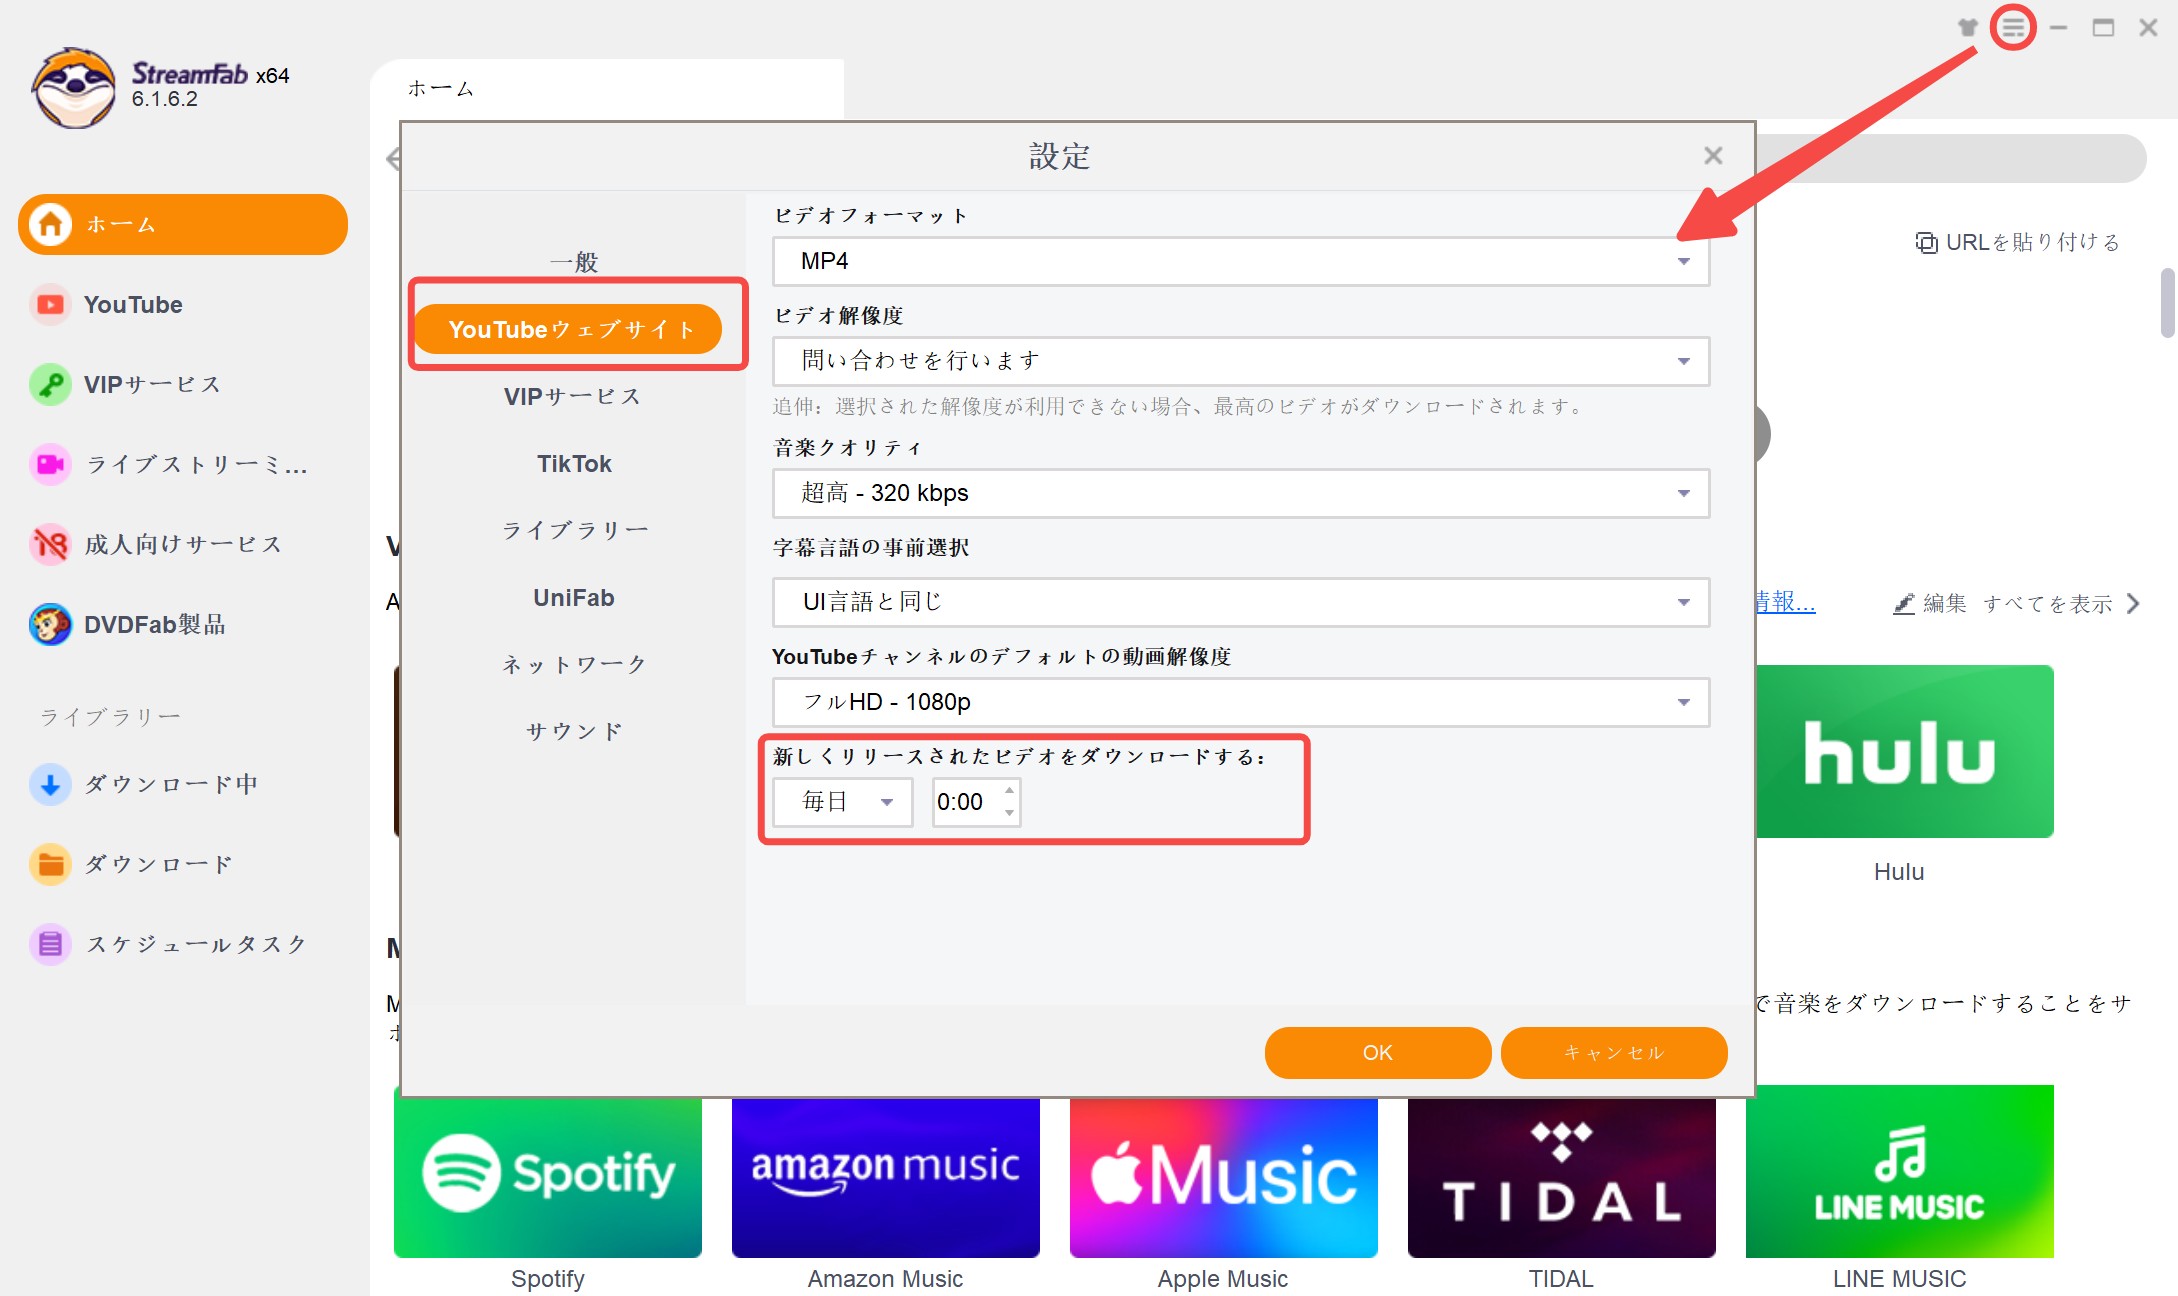Screen dimensions: 2178x1296
Task: Click the 編集 pencil link
Action: point(1930,603)
